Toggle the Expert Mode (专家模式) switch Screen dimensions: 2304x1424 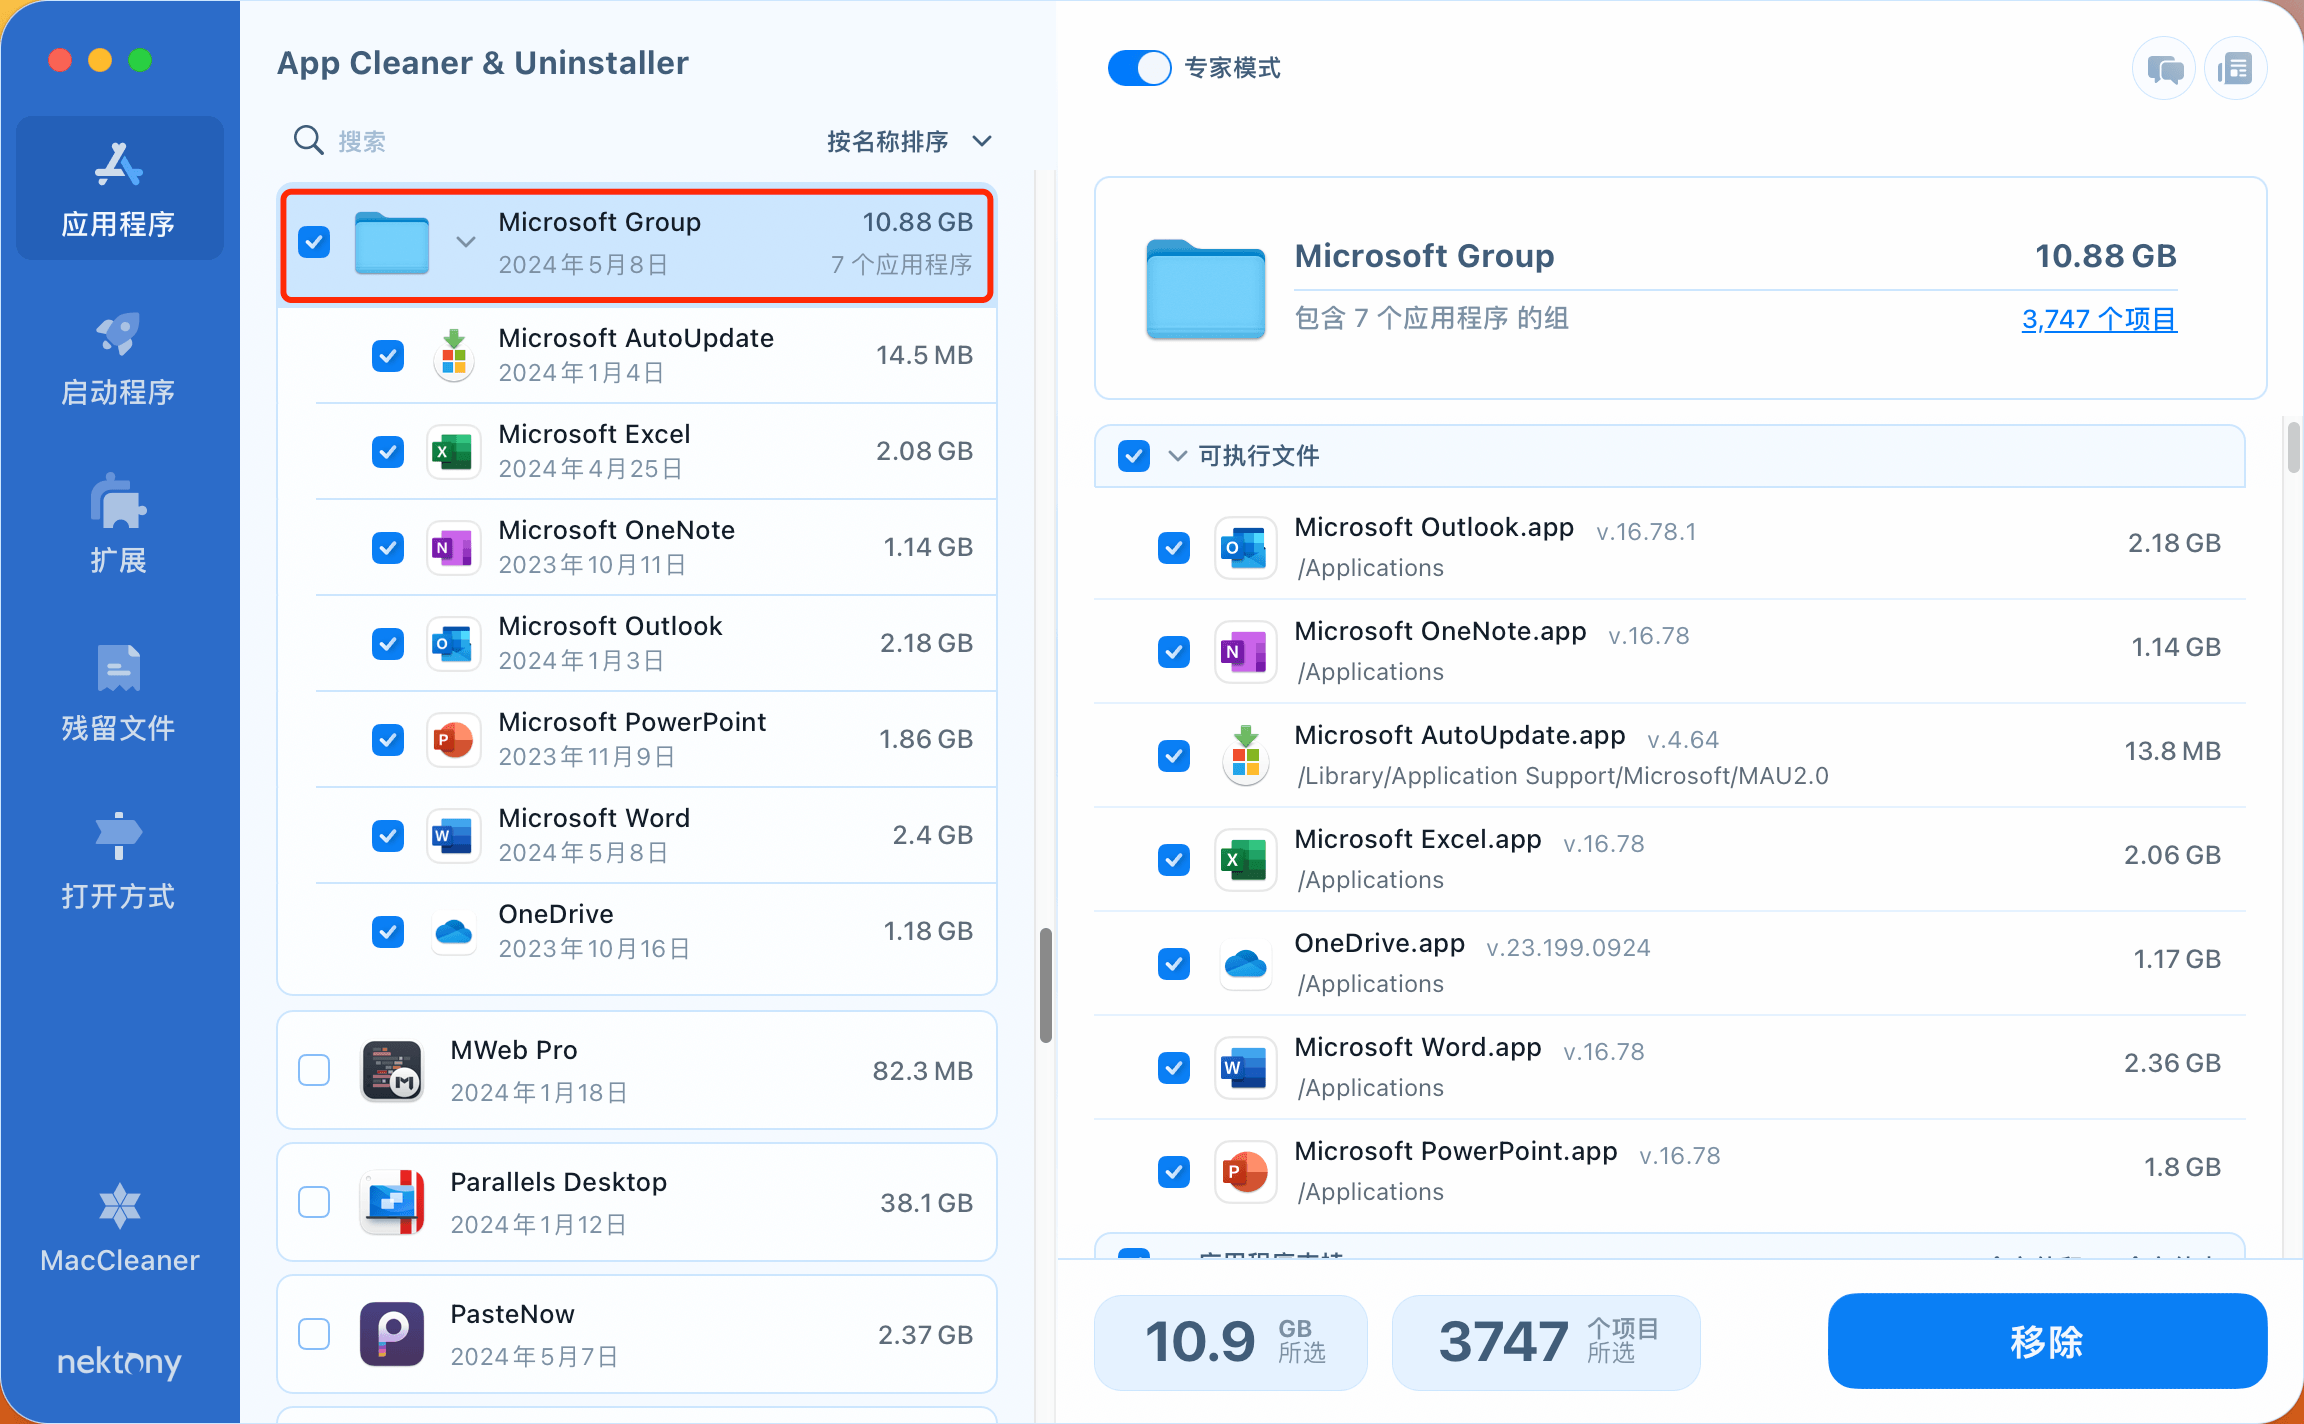1139,68
